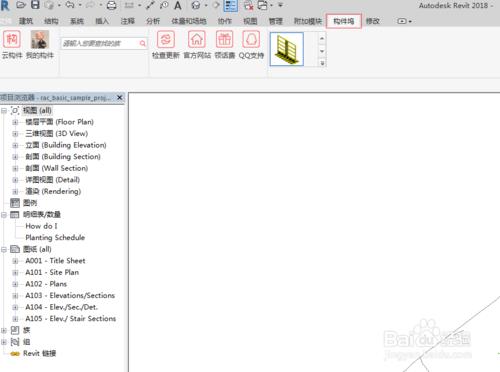Expand the 剖面 (Building Section) node
The image size is (500, 372).
click(x=15, y=157)
